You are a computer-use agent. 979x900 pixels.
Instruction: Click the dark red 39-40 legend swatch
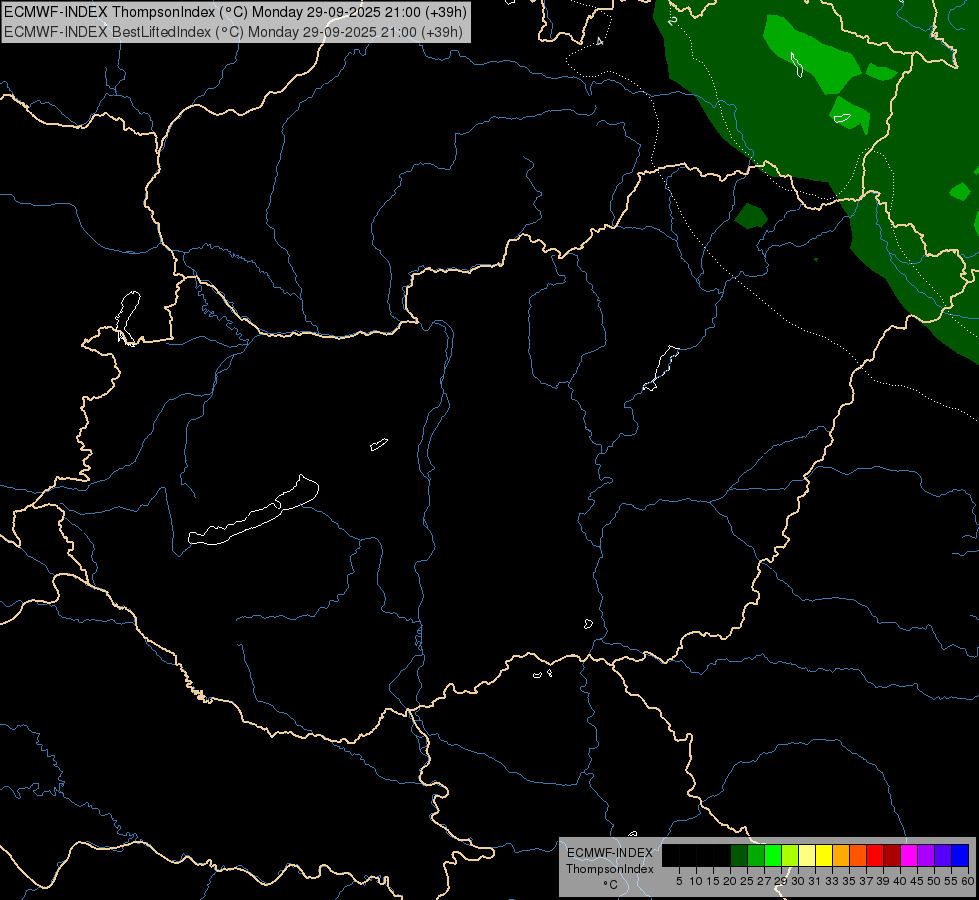pyautogui.click(x=892, y=855)
